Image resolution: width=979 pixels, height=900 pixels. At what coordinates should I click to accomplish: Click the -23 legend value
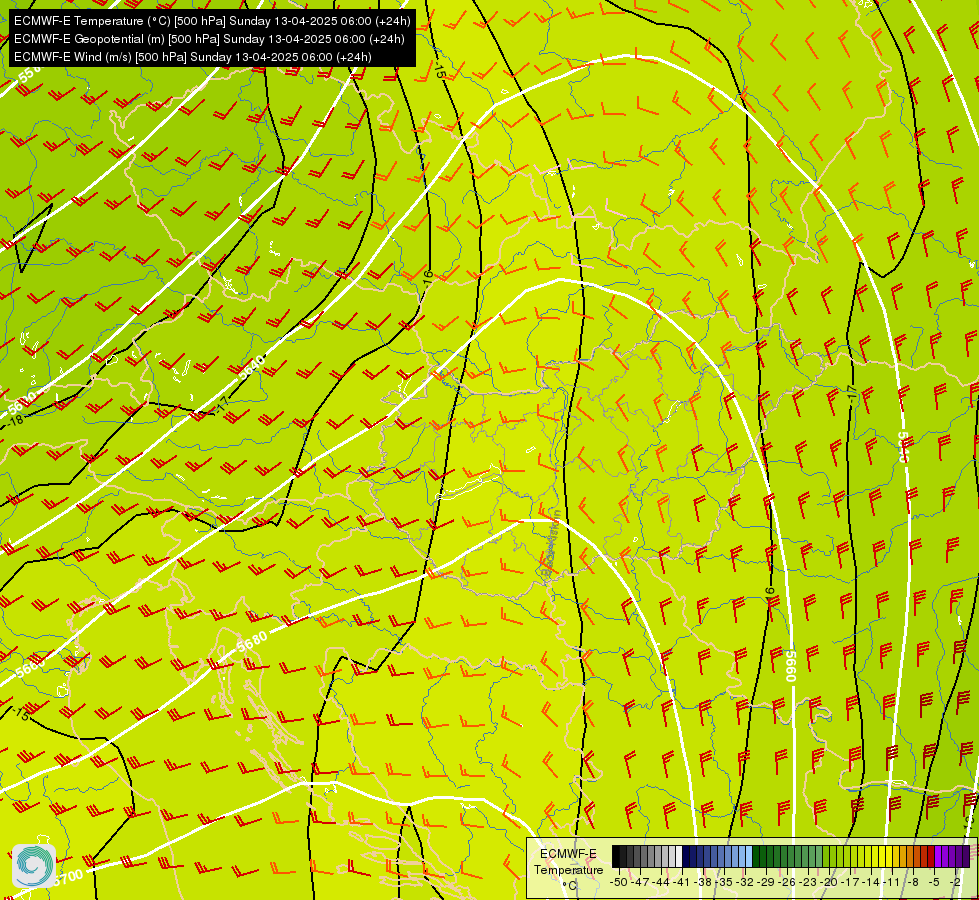click(807, 882)
